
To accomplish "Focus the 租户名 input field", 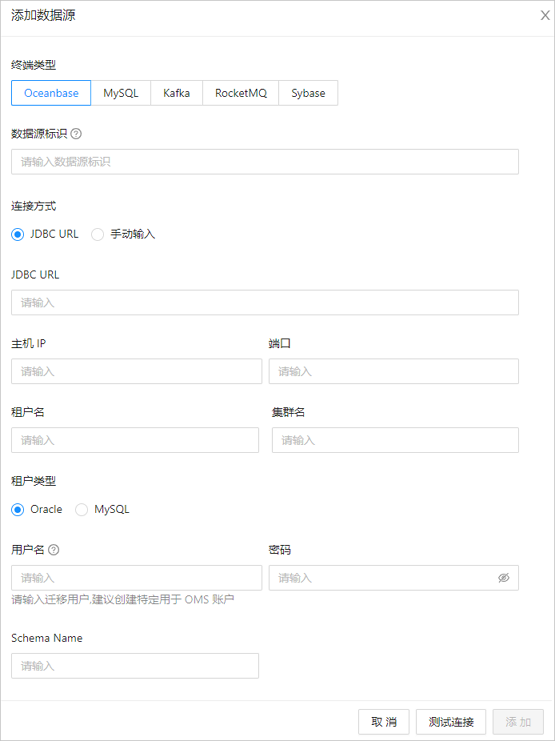I will 135,440.
